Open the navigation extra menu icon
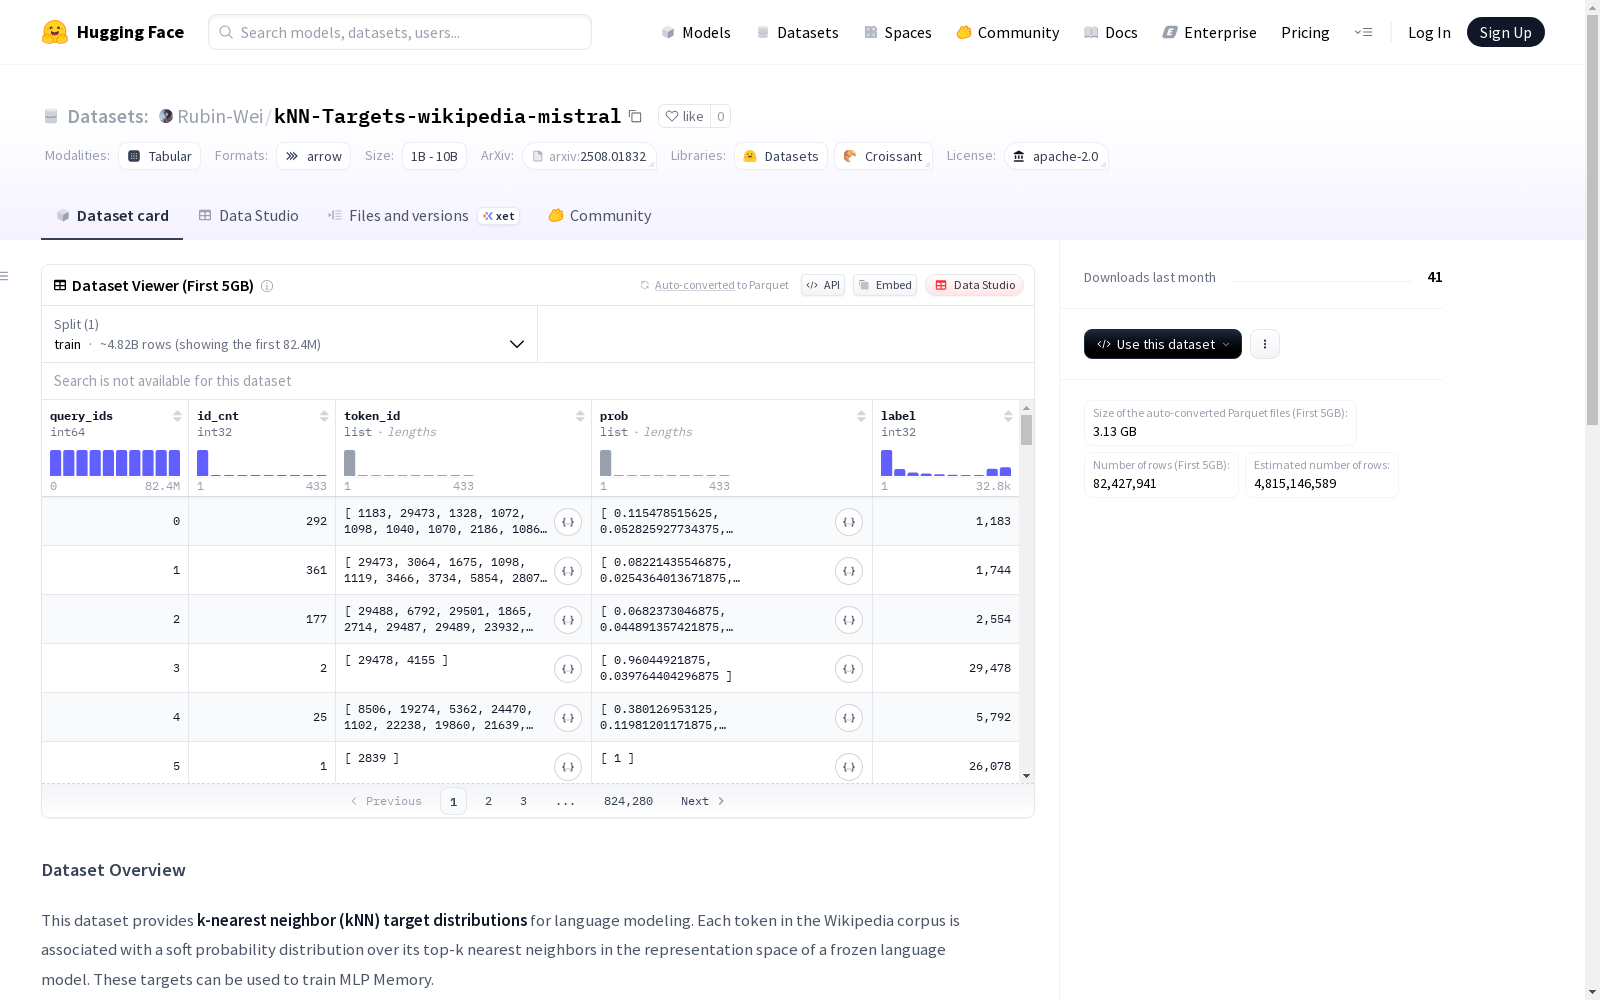Image resolution: width=1600 pixels, height=1000 pixels. point(1363,32)
